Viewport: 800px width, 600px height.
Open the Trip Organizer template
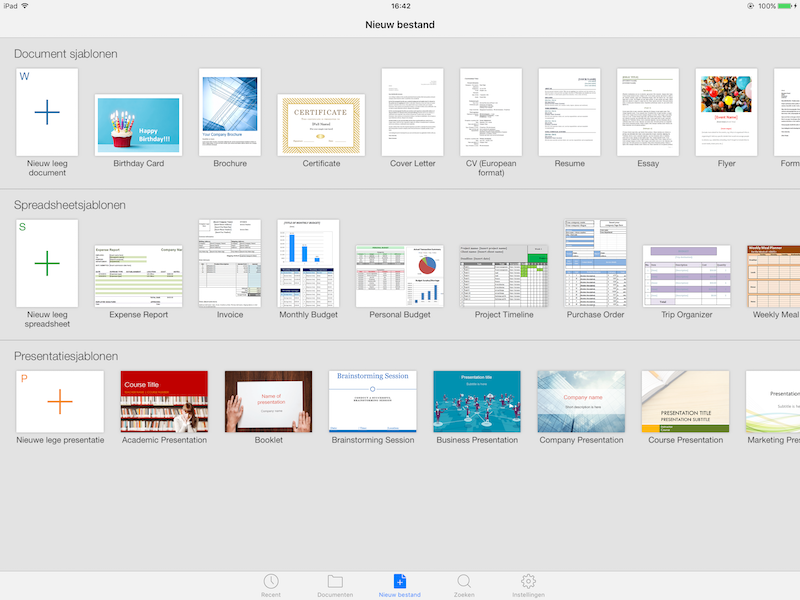point(686,275)
